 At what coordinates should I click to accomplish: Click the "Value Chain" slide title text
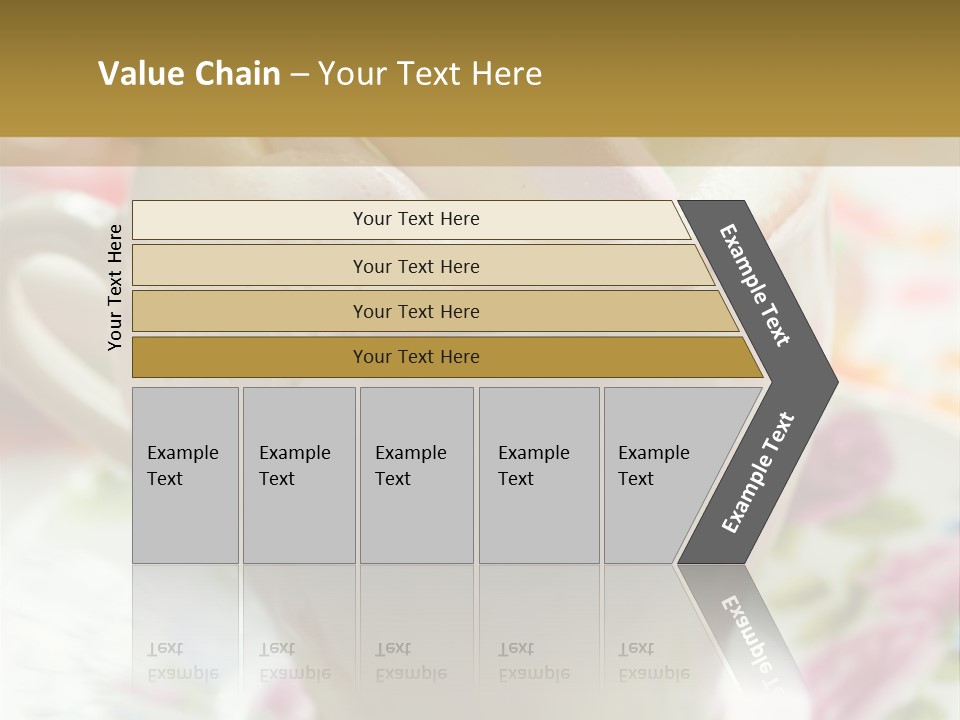click(189, 74)
